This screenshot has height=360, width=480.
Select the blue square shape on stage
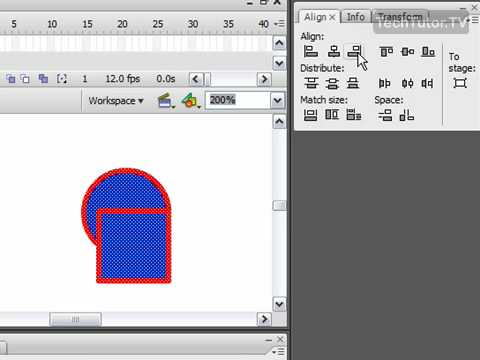(134, 246)
